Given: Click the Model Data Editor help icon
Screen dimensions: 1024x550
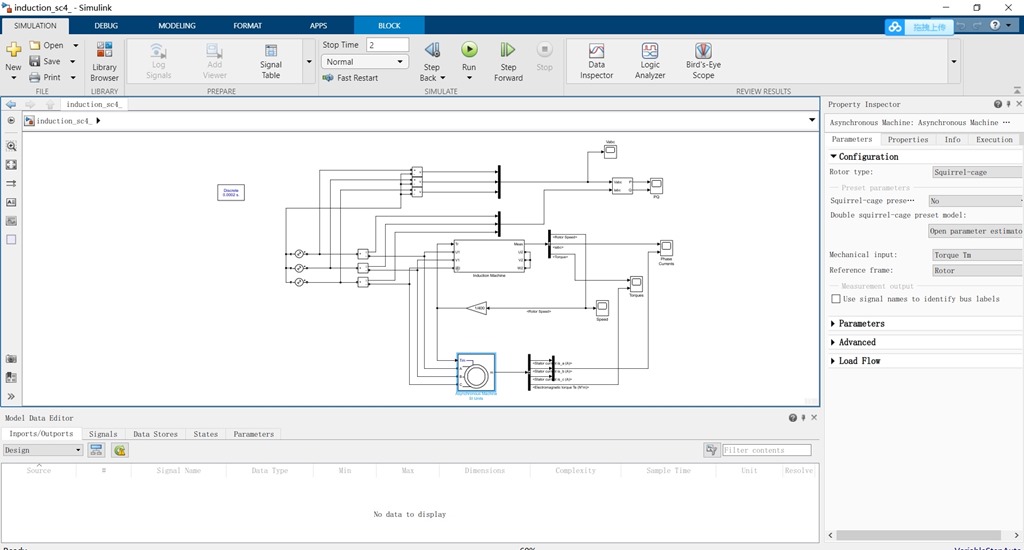Looking at the screenshot, I should pos(793,418).
